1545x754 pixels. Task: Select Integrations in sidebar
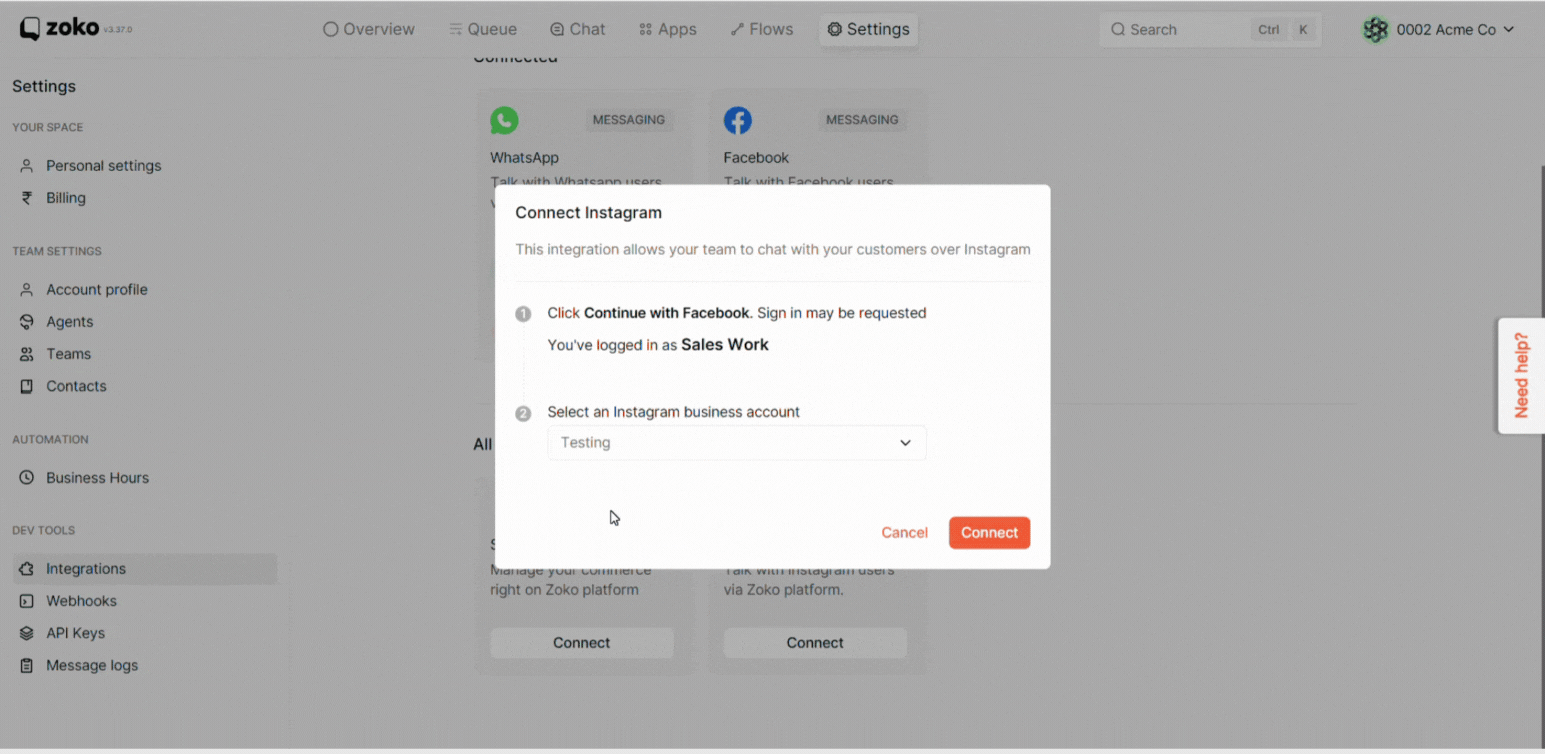pyautogui.click(x=144, y=569)
